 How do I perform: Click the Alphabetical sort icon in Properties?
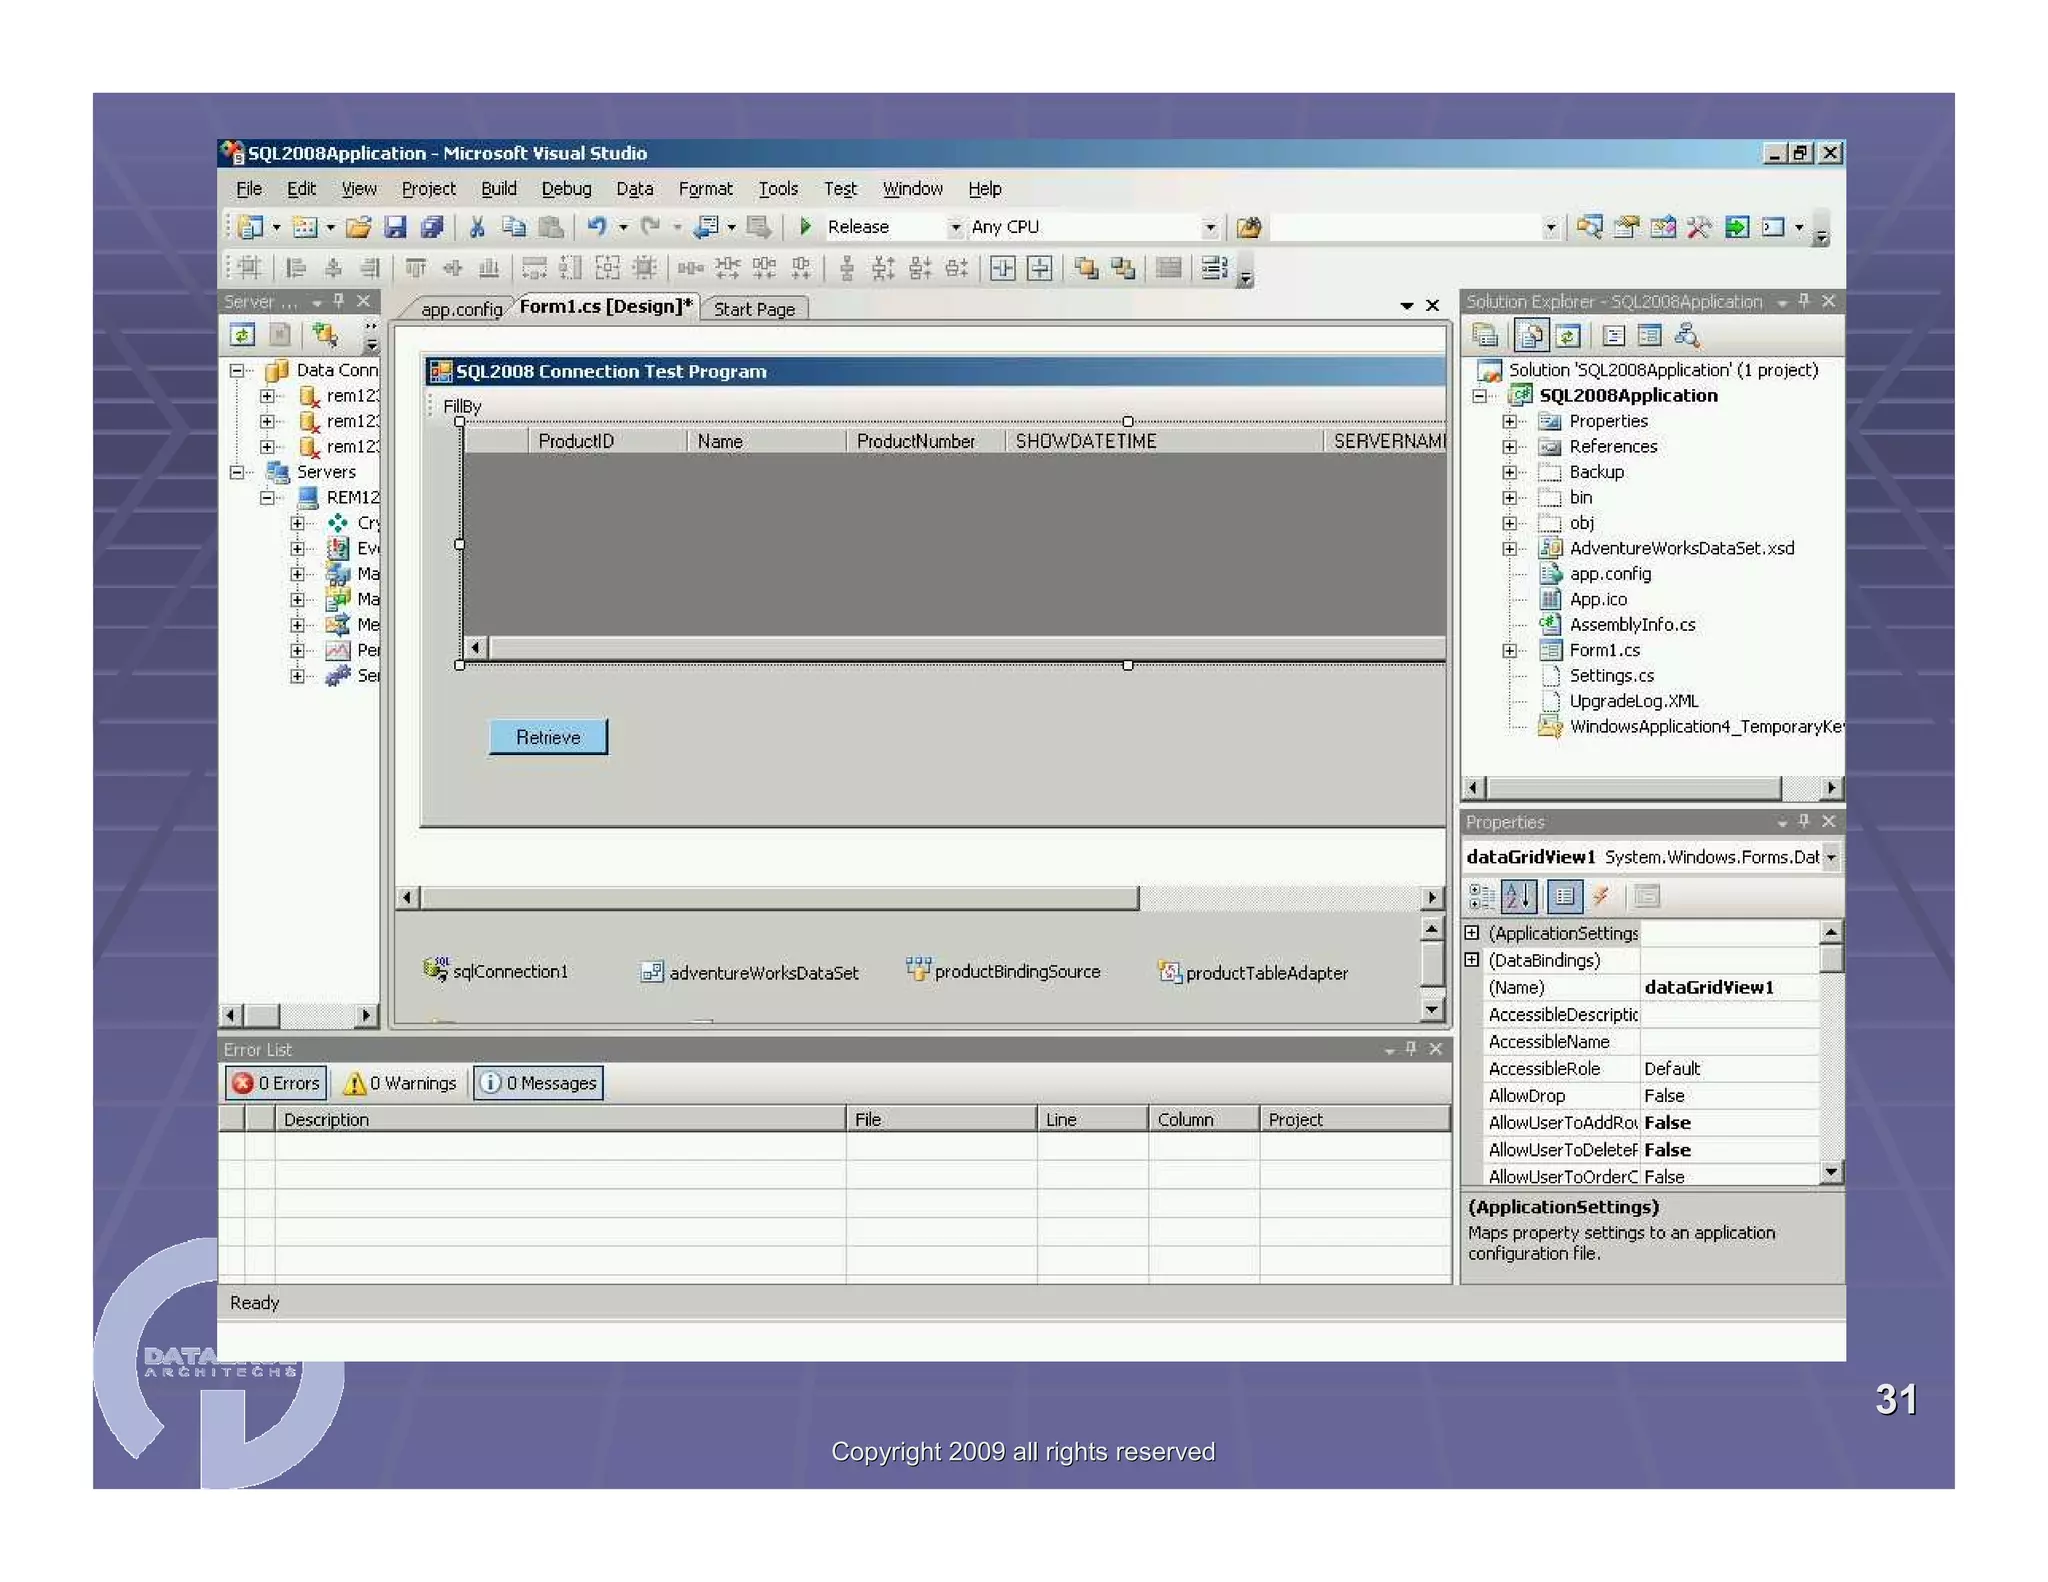pyautogui.click(x=1518, y=896)
